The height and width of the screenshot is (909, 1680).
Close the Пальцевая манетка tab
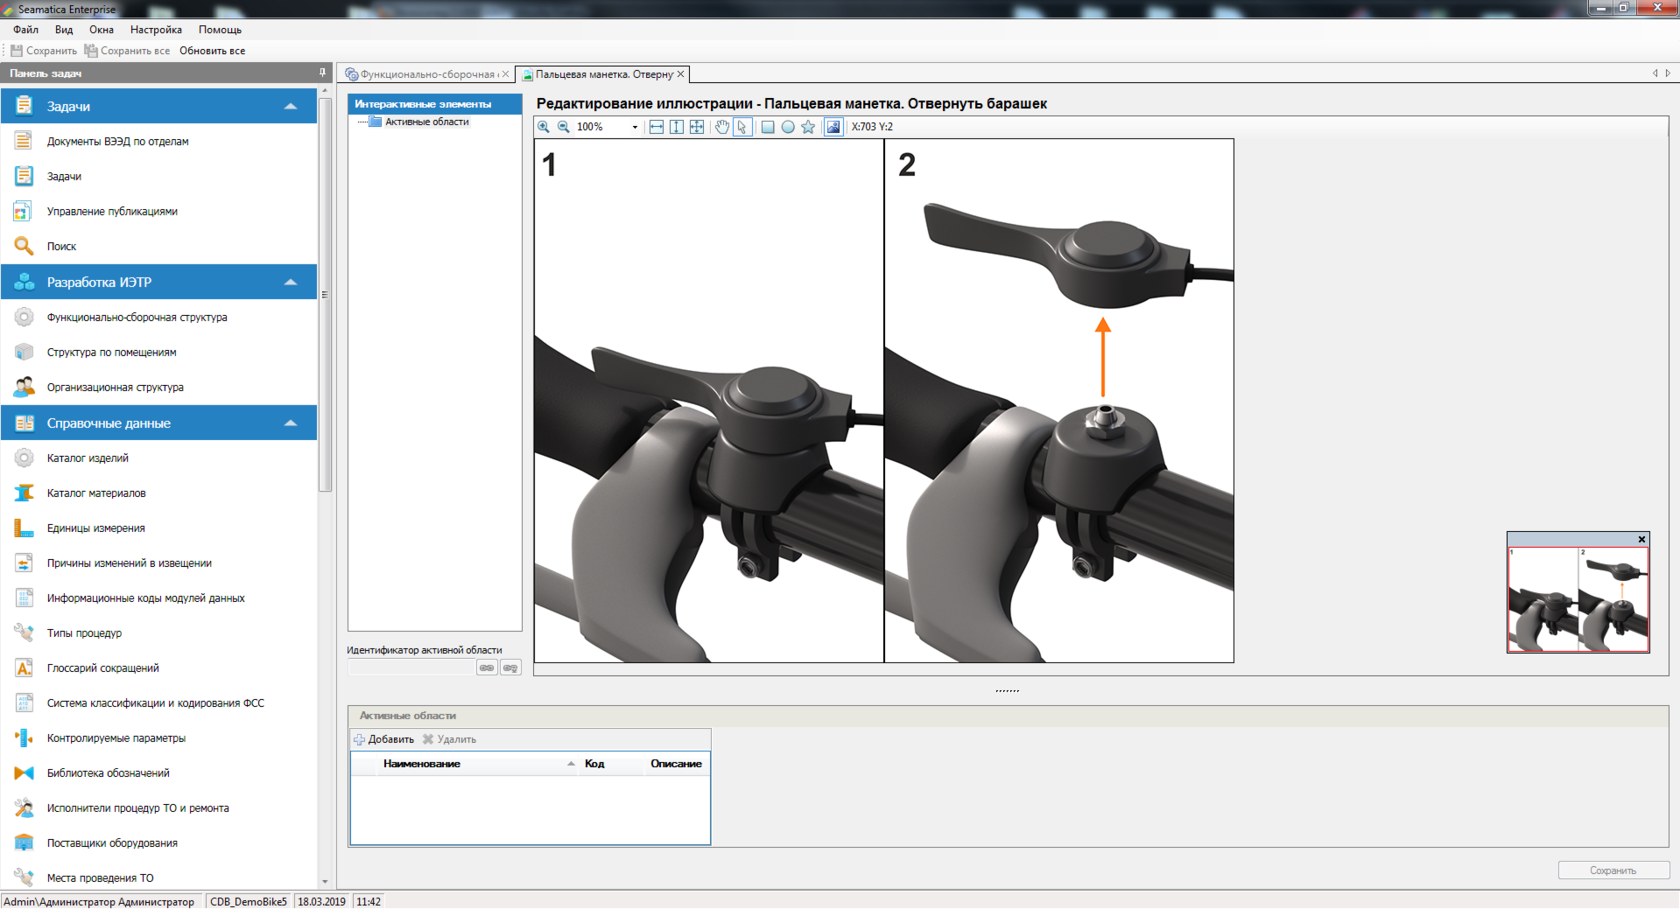click(x=681, y=74)
